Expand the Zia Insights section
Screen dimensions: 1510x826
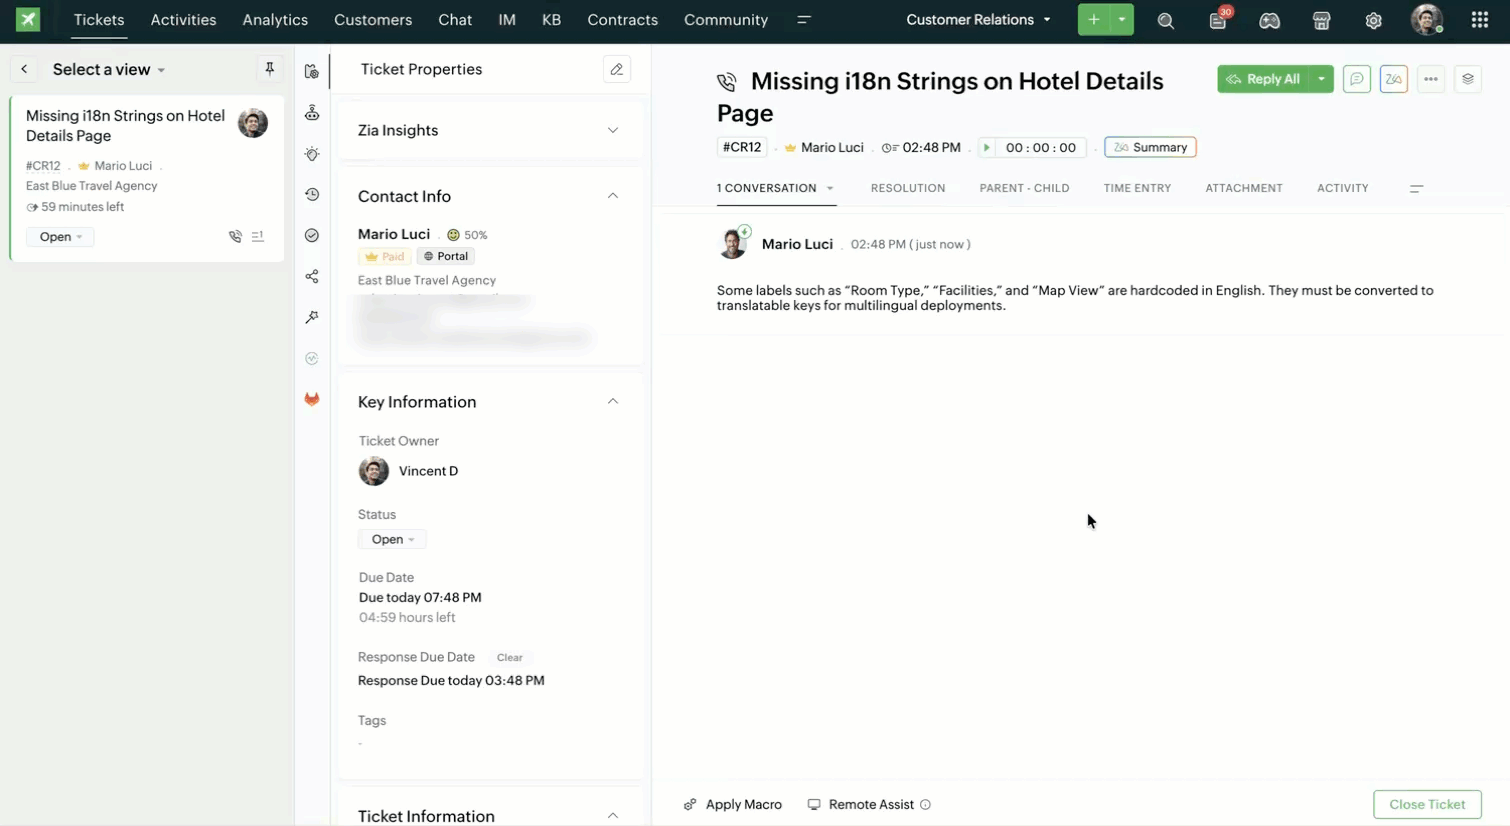tap(612, 130)
